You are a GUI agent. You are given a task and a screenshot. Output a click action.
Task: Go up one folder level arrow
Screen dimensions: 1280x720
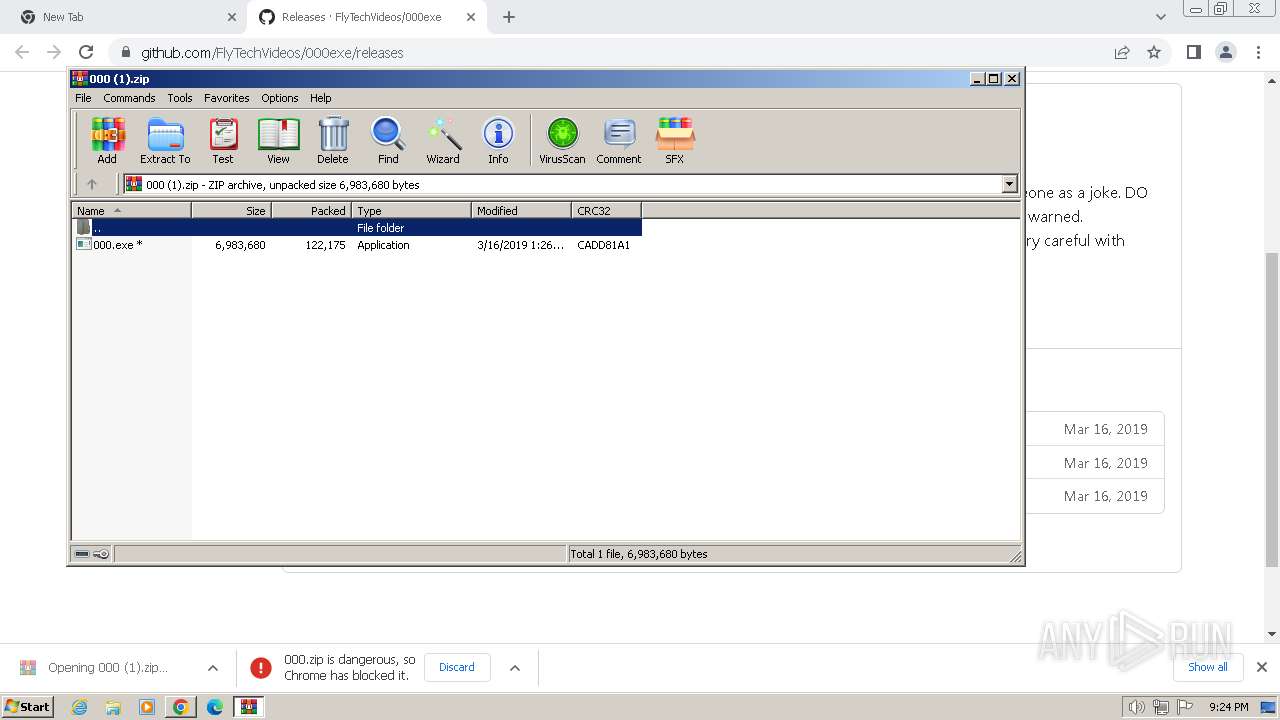click(x=92, y=184)
